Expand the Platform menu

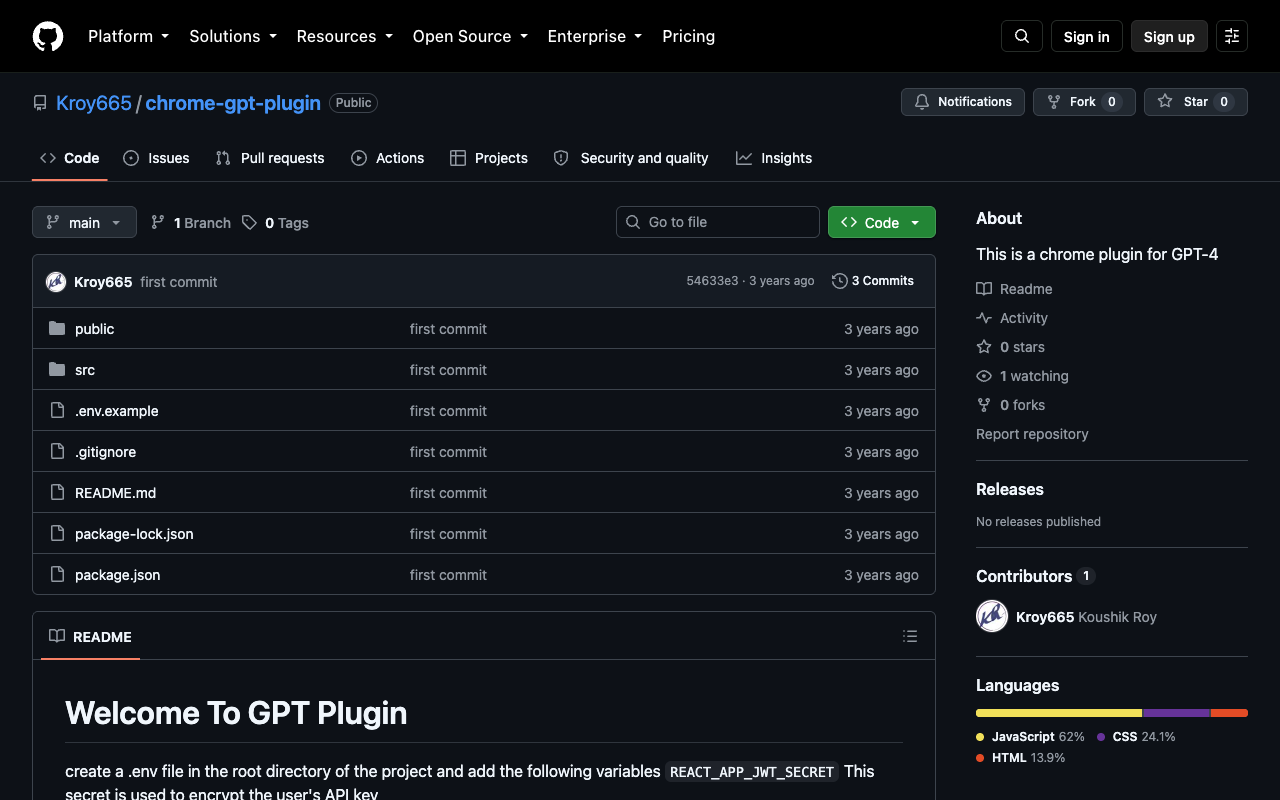128,36
